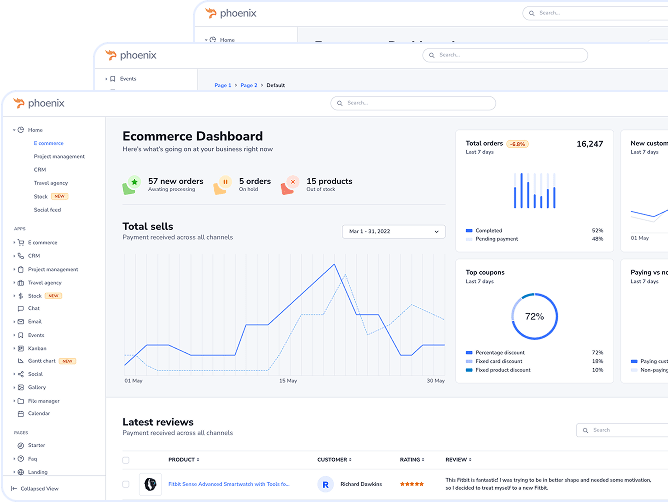This screenshot has width=668, height=502.
Task: Click the Richard Dawkins customer name
Action: coord(361,484)
